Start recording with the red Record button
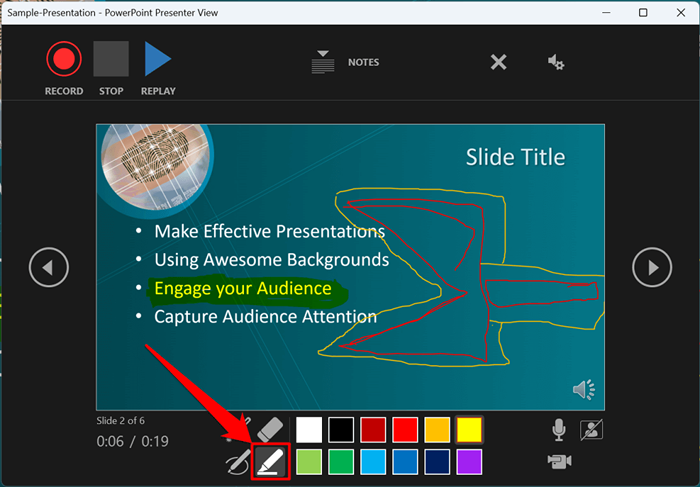700x487 pixels. click(64, 59)
